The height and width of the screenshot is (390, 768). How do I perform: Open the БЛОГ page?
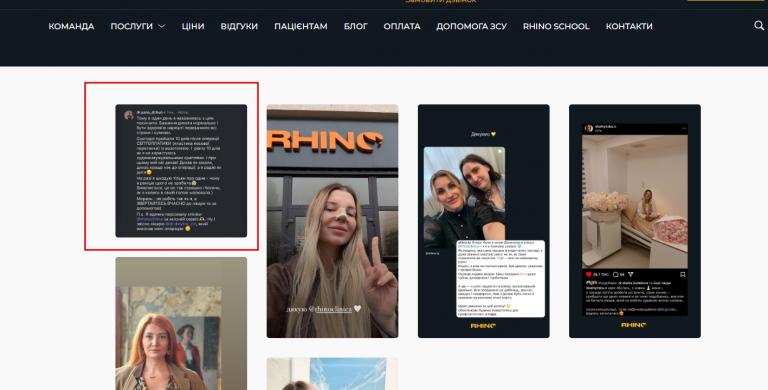356,26
